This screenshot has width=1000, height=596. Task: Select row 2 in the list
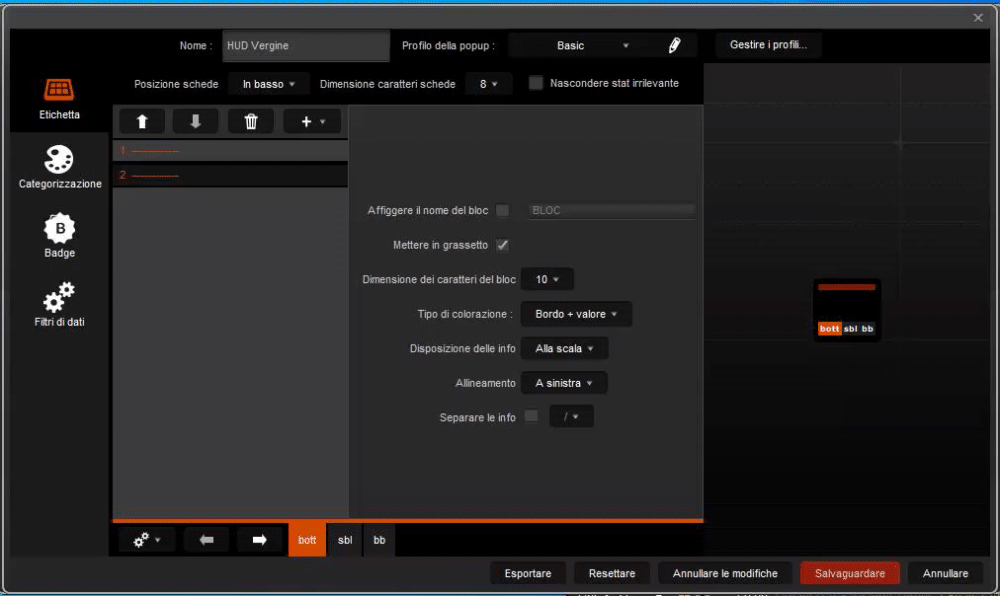230,175
